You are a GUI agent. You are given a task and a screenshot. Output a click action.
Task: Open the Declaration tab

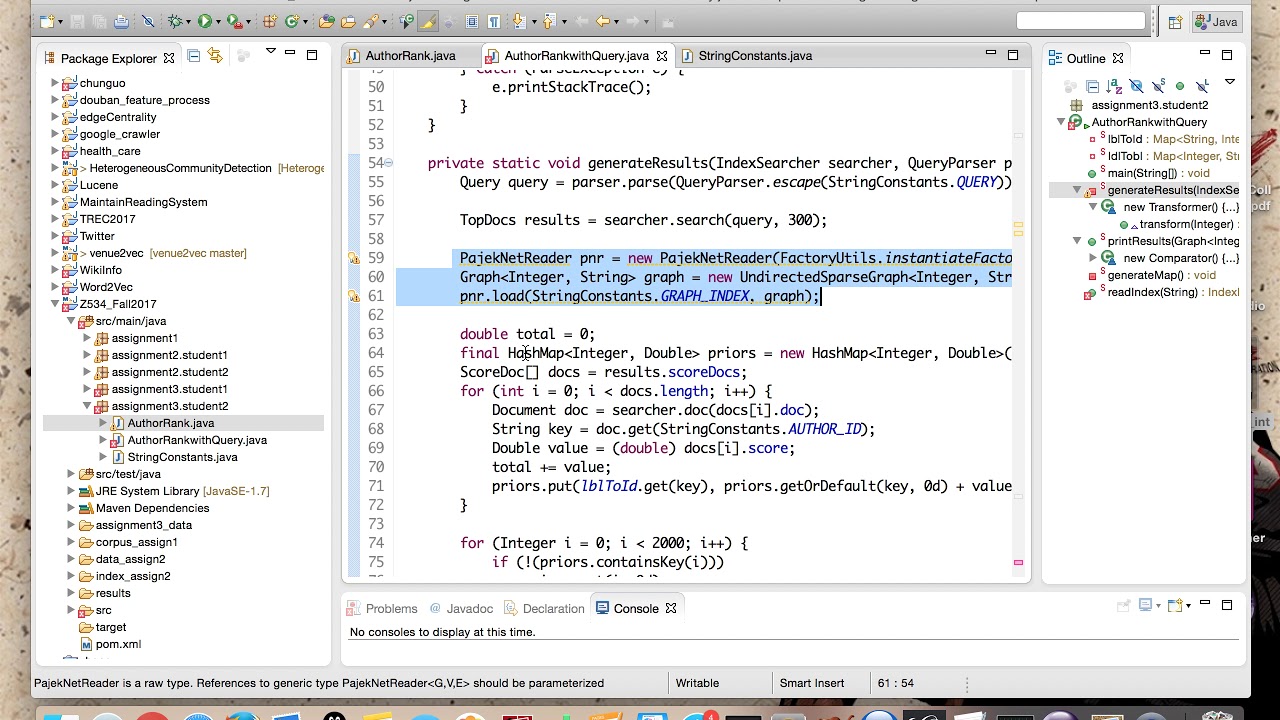(545, 609)
